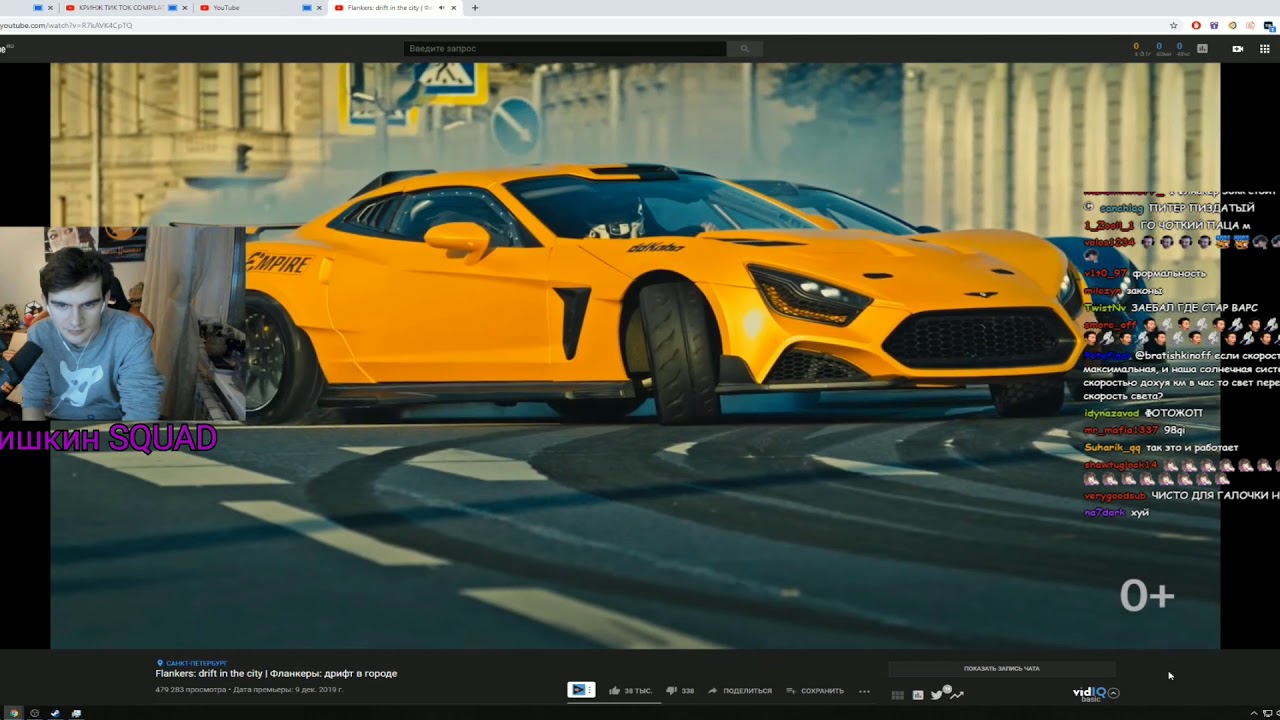Screen dimensions: 1280x720
Task: Click the YouTube search magnifier button
Action: click(x=744, y=48)
